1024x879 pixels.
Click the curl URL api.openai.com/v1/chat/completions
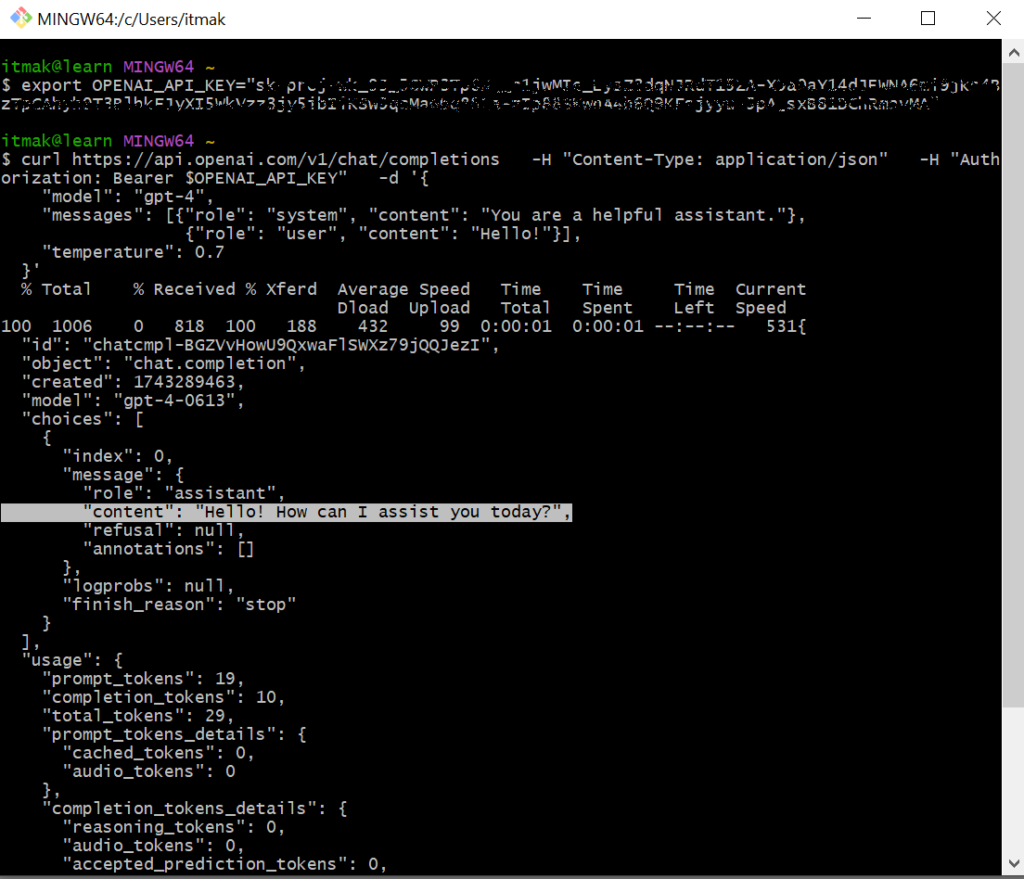[285, 159]
